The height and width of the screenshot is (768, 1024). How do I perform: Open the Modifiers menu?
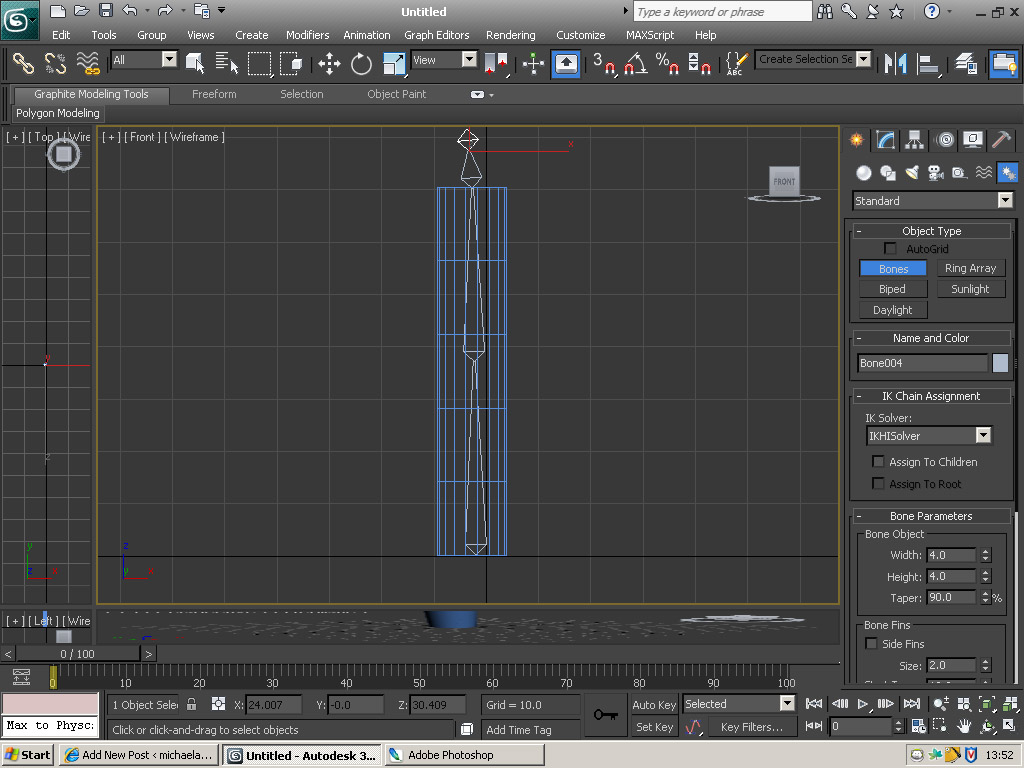(x=307, y=35)
